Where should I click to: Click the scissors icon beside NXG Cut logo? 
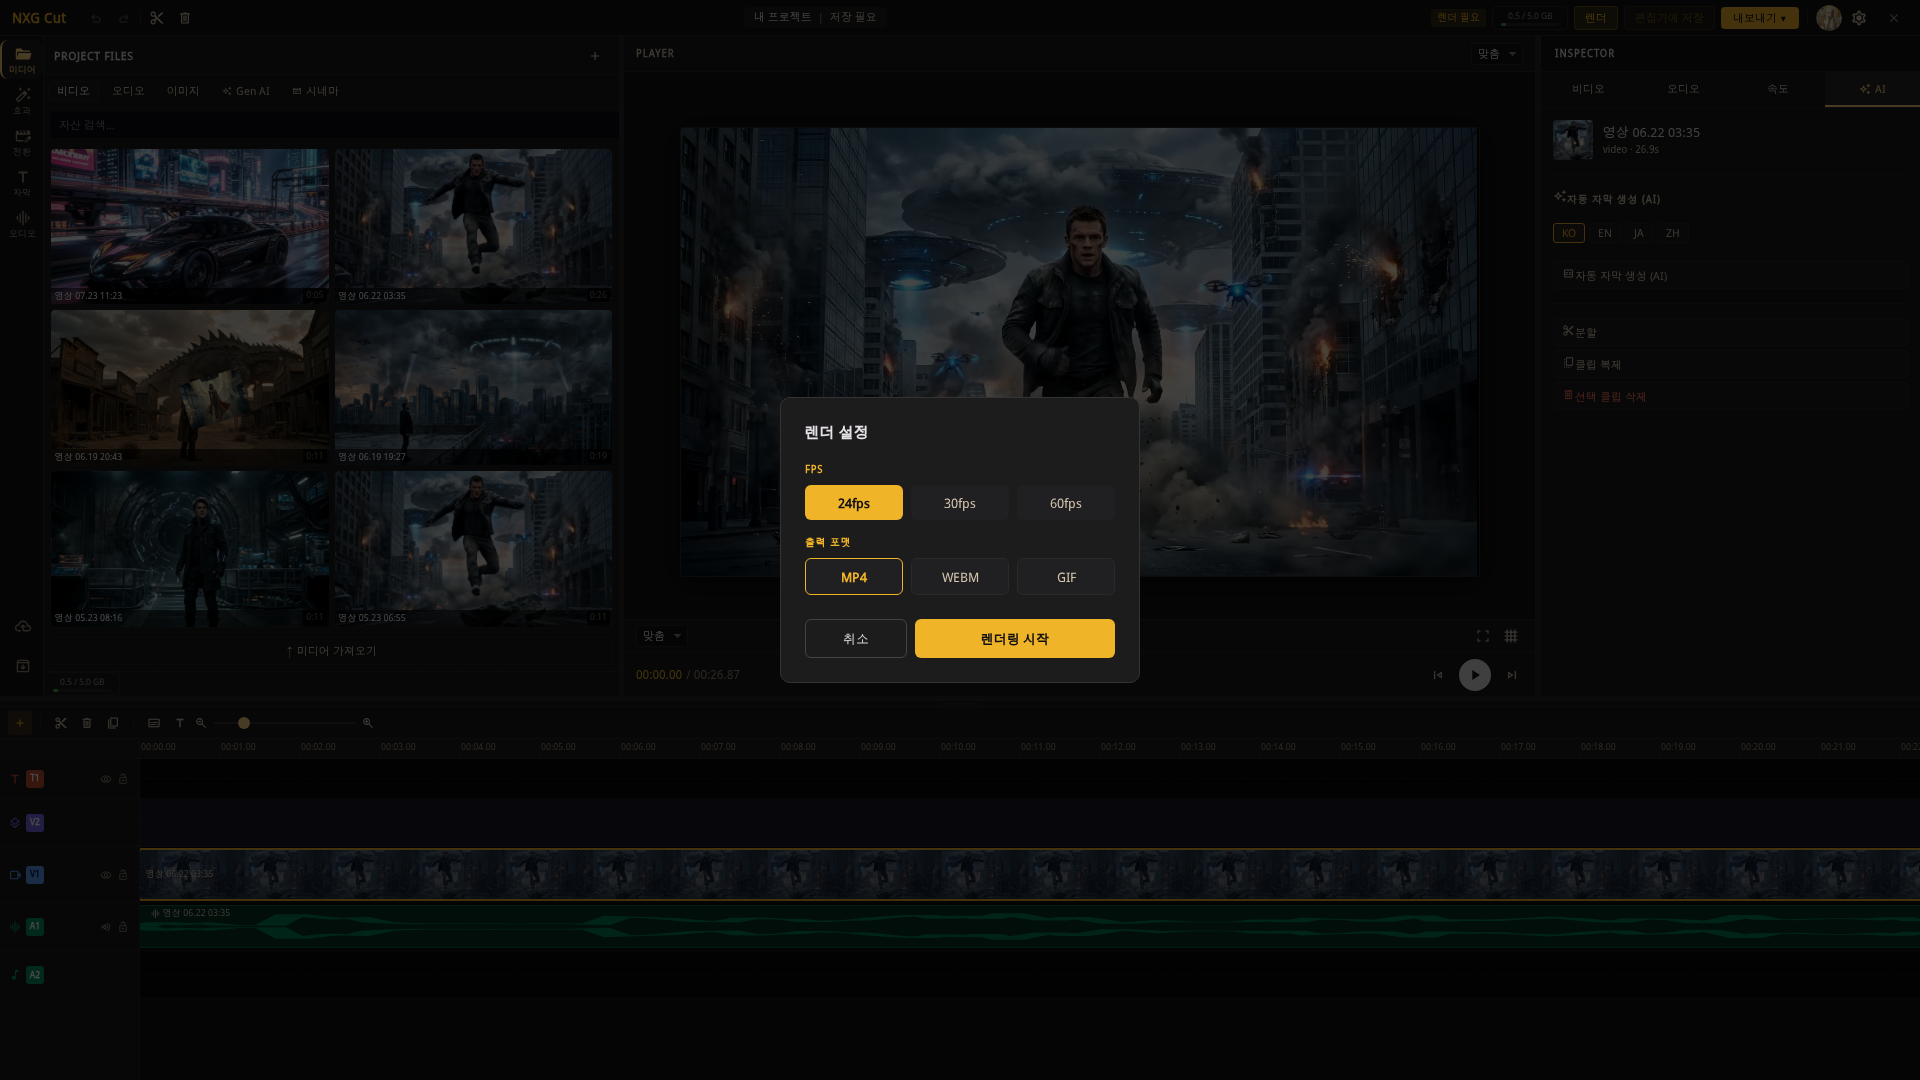(x=157, y=18)
